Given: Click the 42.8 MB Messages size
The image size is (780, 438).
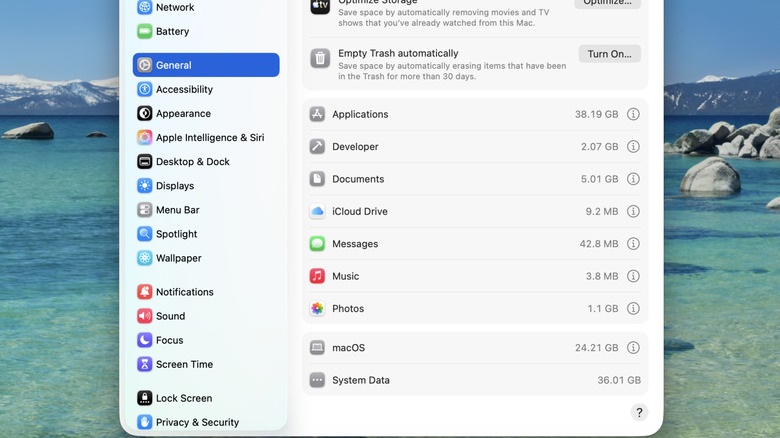Looking at the screenshot, I should (599, 243).
